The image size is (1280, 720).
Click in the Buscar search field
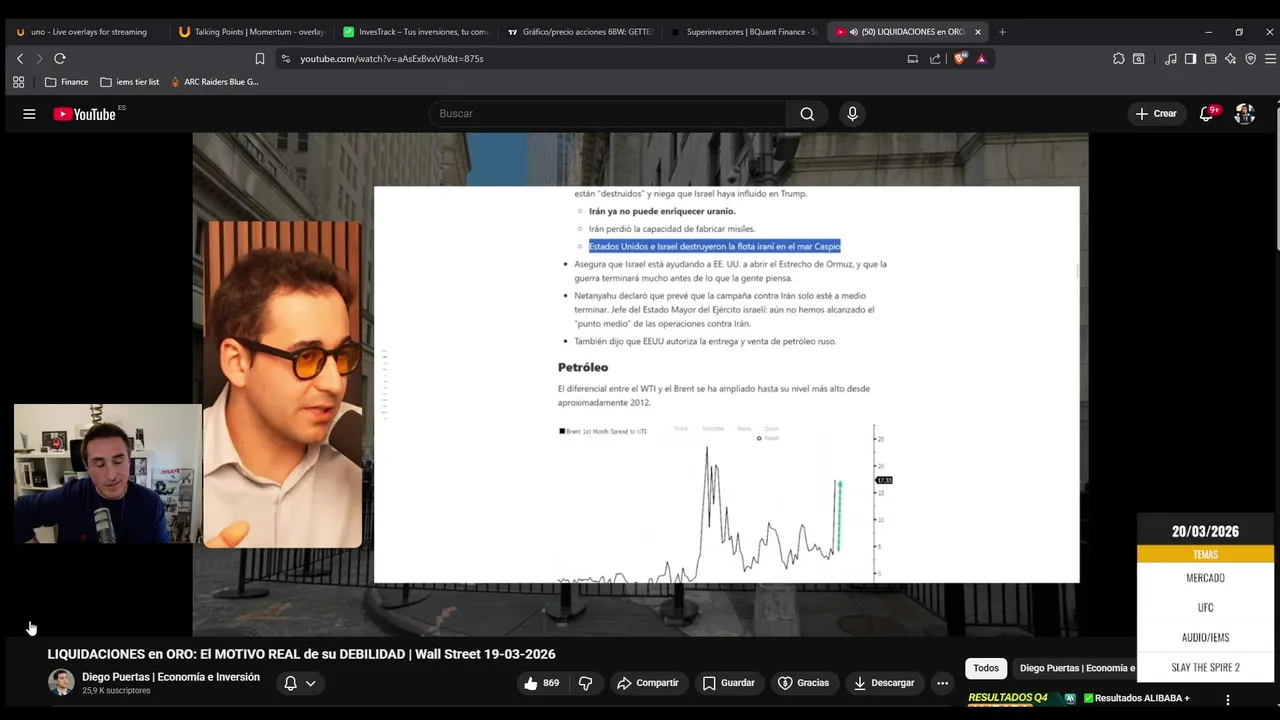(x=608, y=114)
